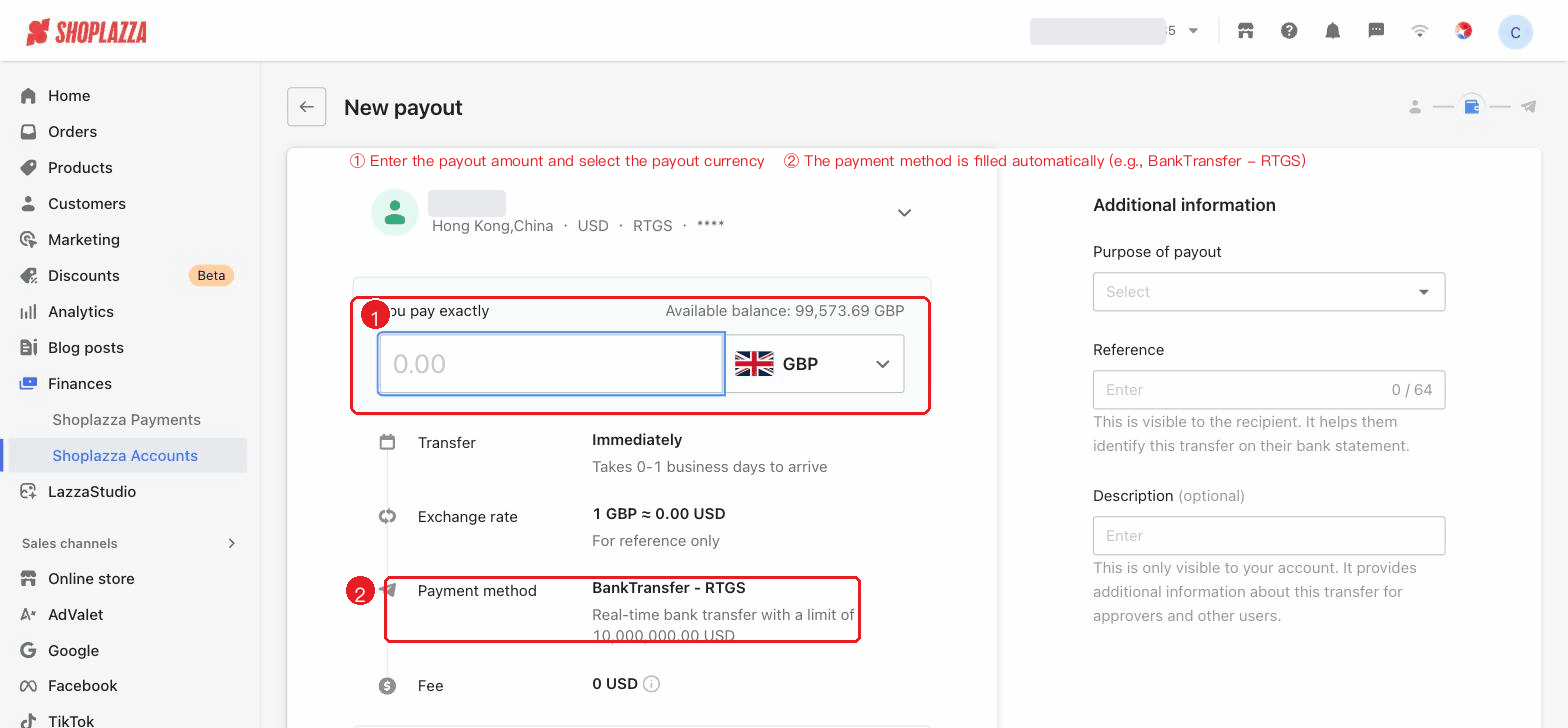This screenshot has width=1568, height=728.
Task: Click the 'New payout' heading
Action: 403,108
